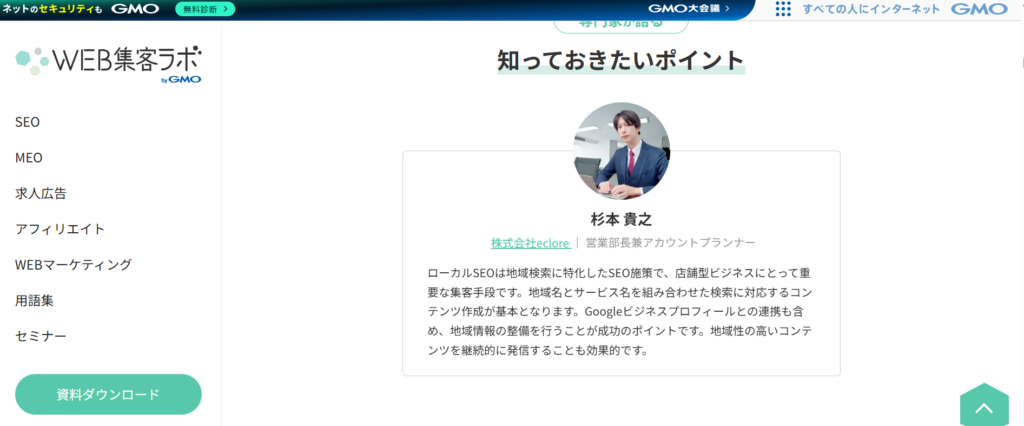Go to 求人広告 category
Screen dimensions: 1024x426
pyautogui.click(x=41, y=193)
